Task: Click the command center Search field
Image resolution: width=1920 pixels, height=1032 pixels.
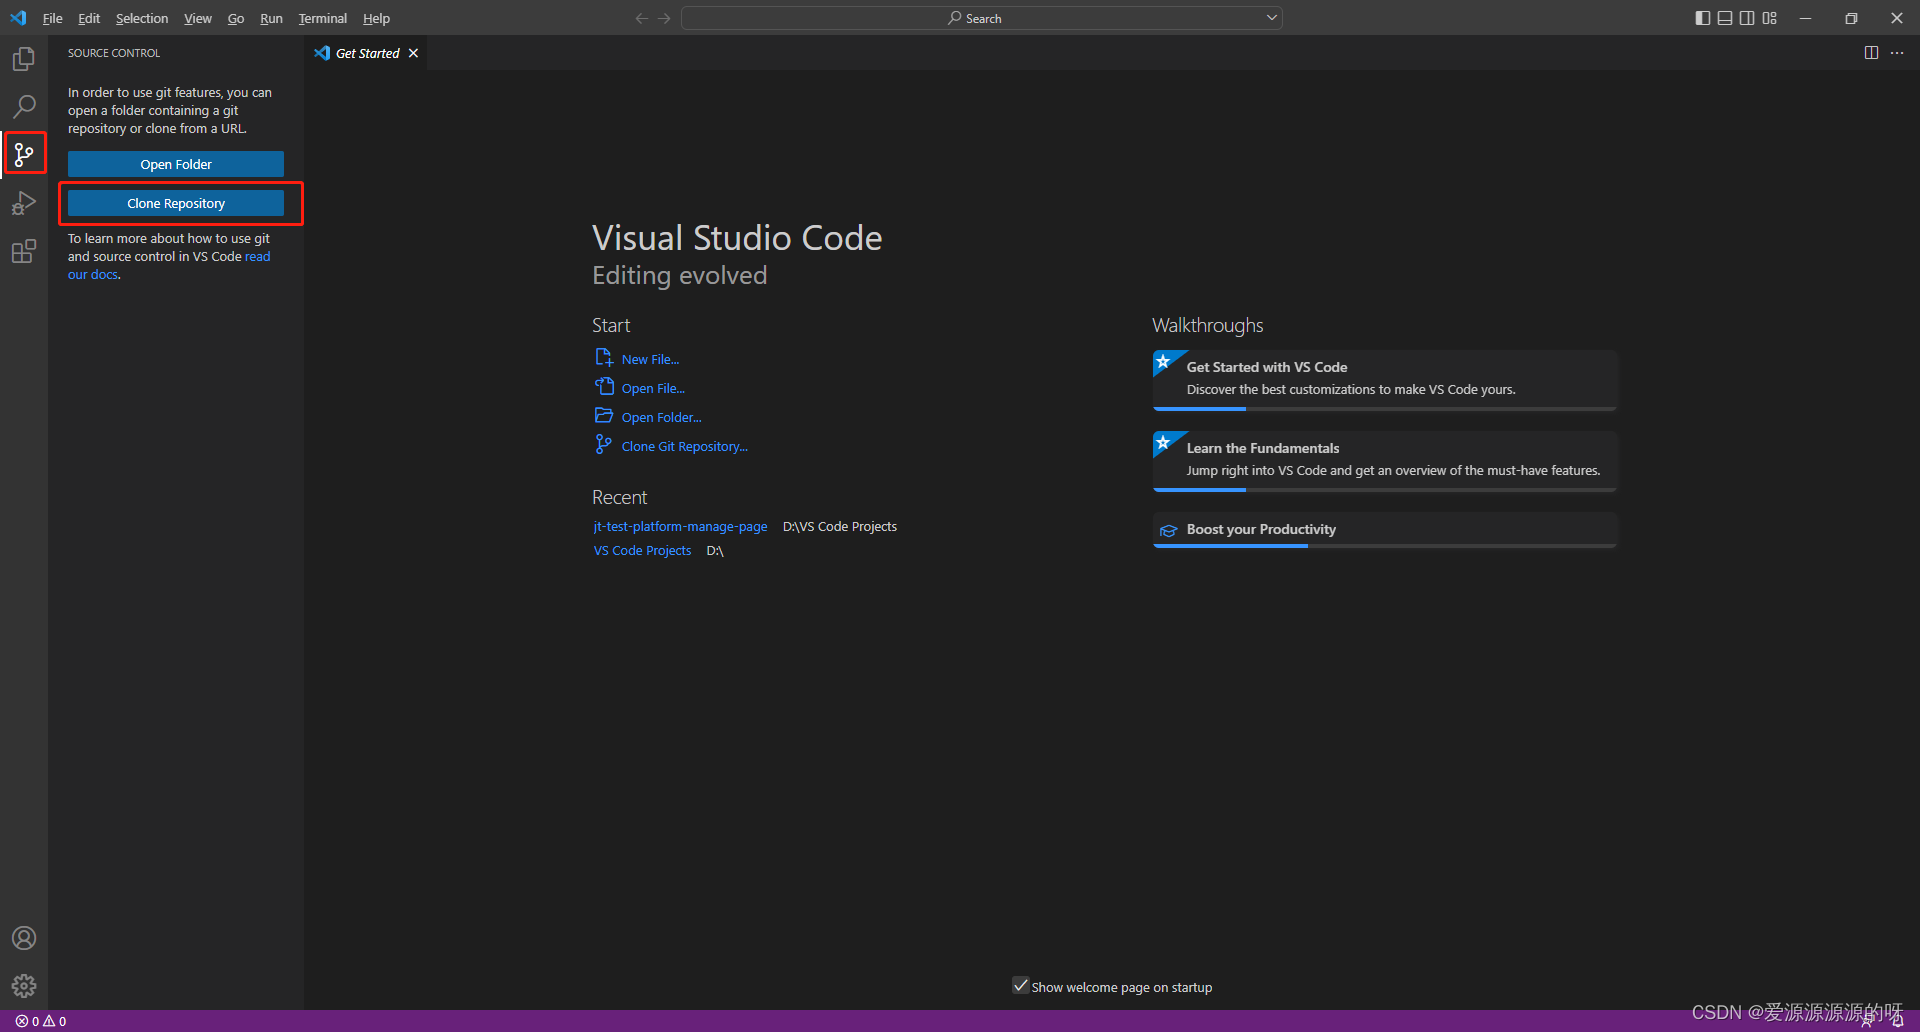Action: click(x=981, y=18)
